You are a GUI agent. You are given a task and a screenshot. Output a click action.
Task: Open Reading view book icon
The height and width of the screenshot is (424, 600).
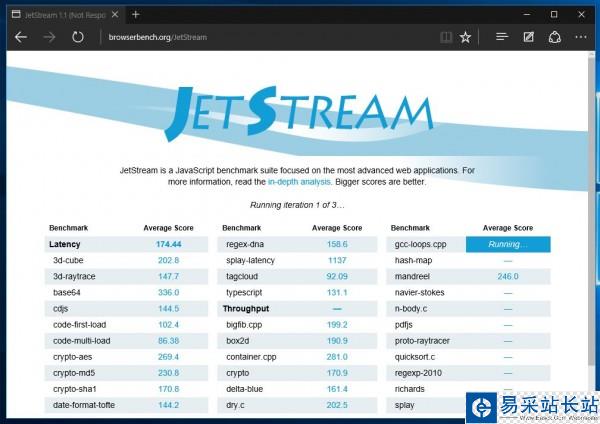pyautogui.click(x=446, y=37)
